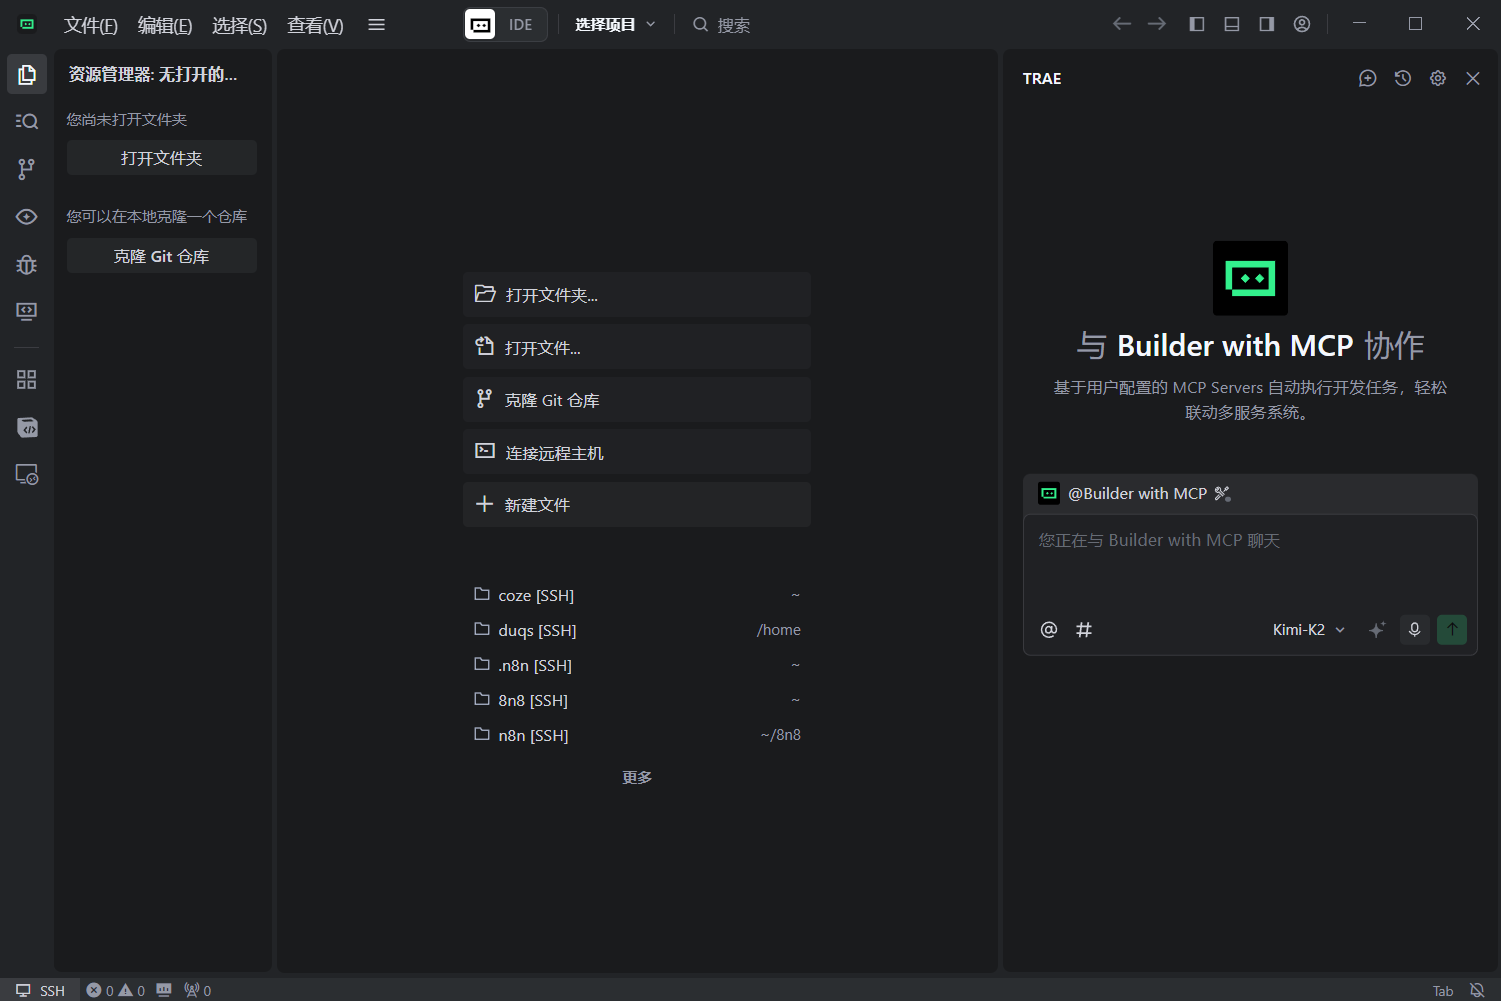Click the @ mention icon in chat
Image resolution: width=1501 pixels, height=1001 pixels.
pos(1049,629)
